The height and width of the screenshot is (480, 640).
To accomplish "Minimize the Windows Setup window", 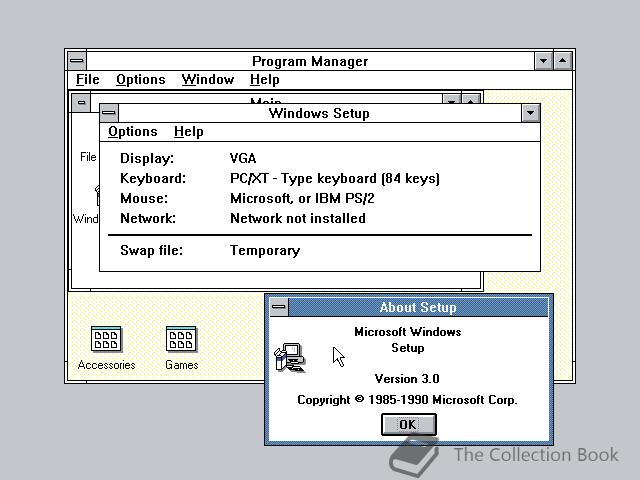I will click(x=531, y=113).
